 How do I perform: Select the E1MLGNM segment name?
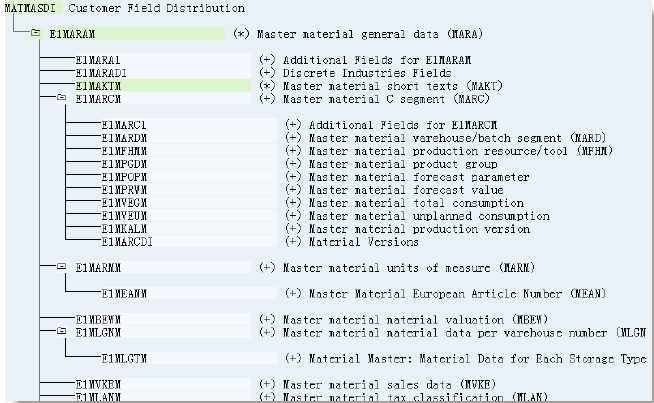(98, 332)
